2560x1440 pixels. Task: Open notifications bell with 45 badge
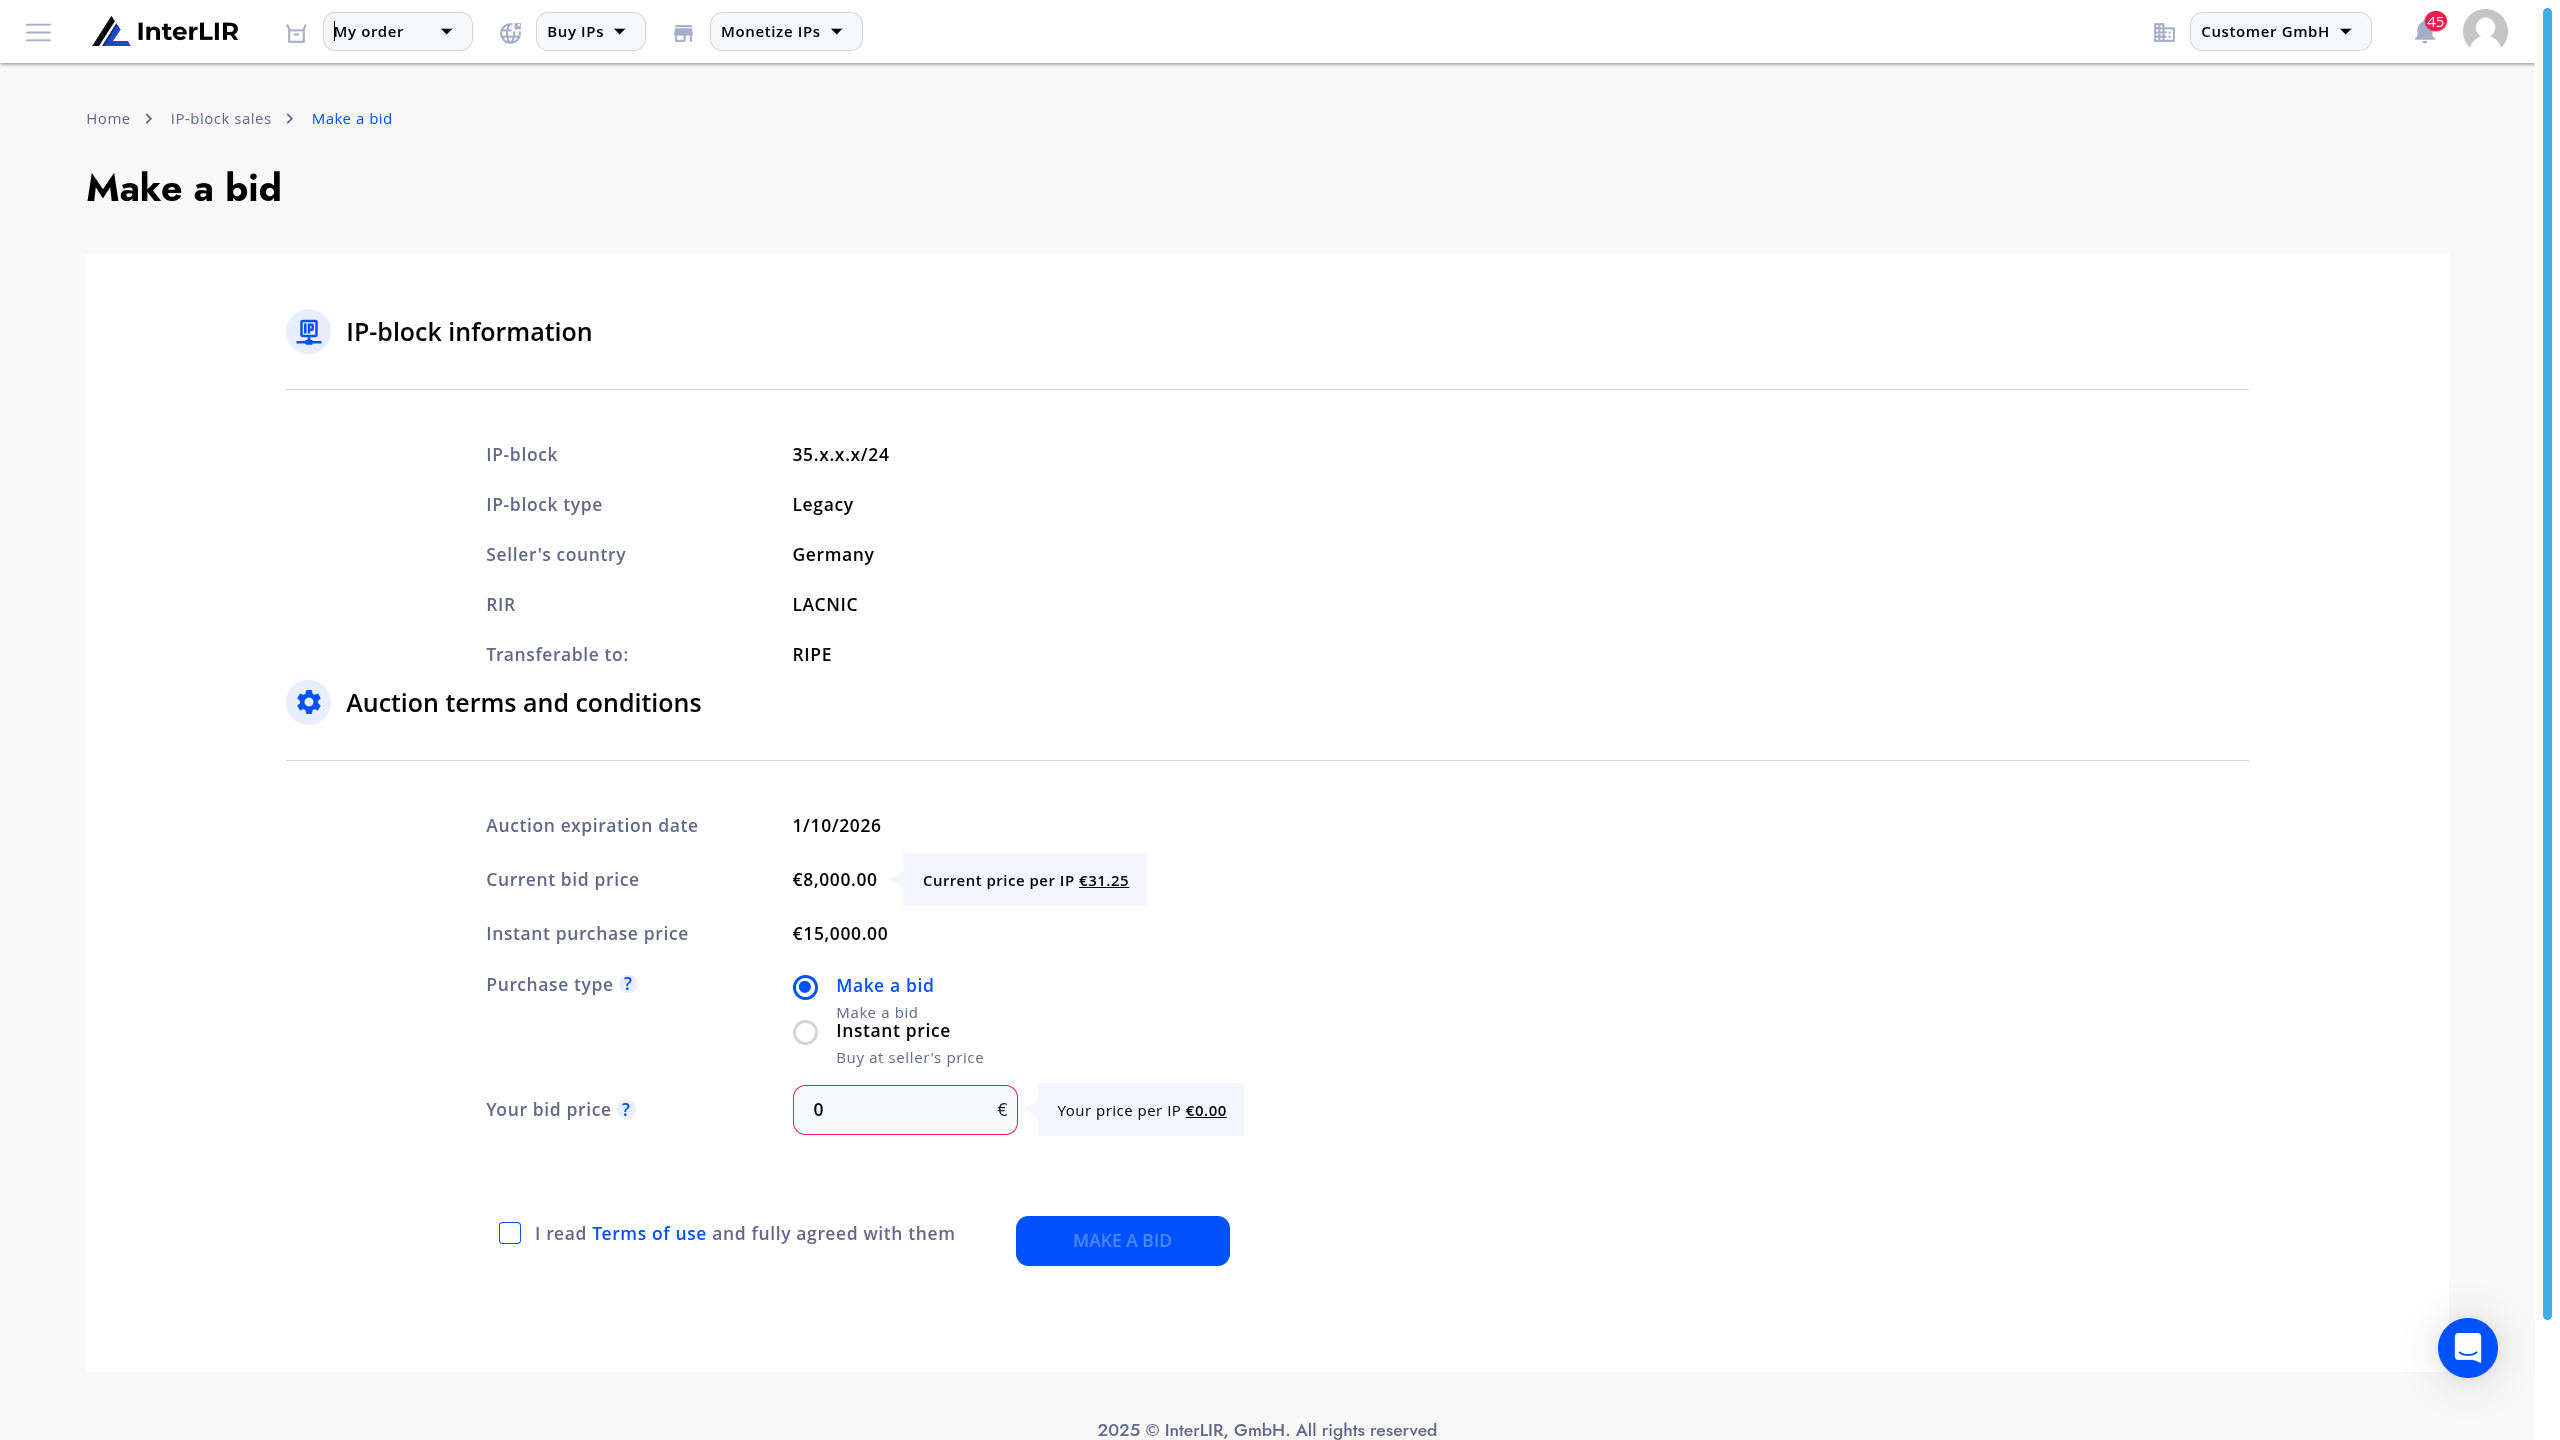(2426, 31)
